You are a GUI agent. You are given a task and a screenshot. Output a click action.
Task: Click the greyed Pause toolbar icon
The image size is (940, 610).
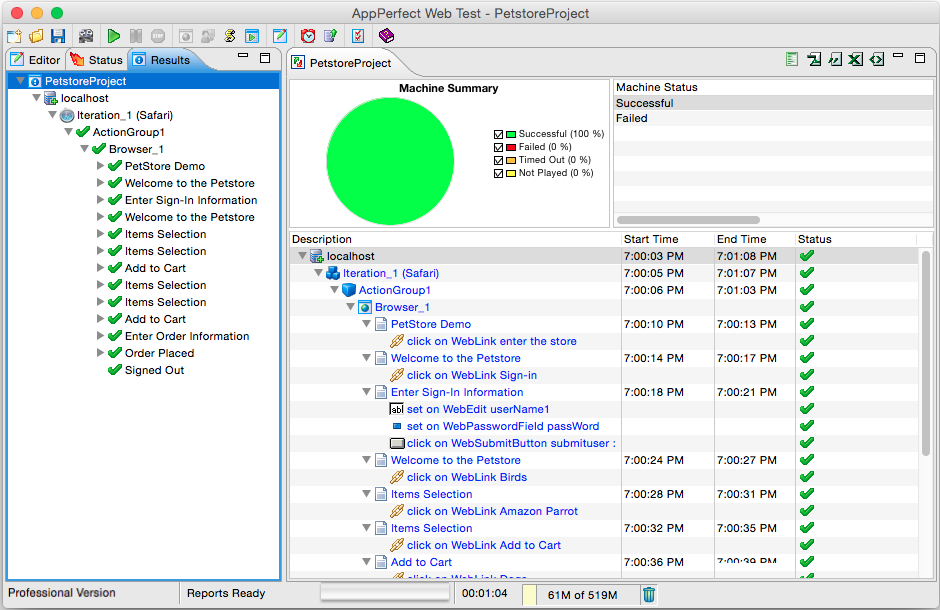click(136, 36)
